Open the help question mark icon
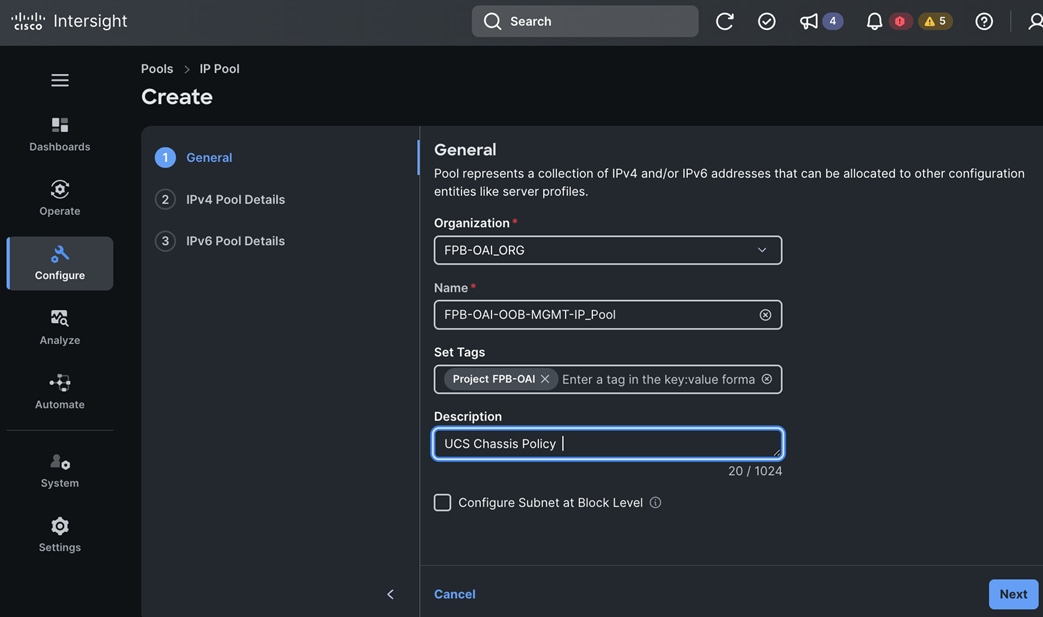 click(984, 21)
